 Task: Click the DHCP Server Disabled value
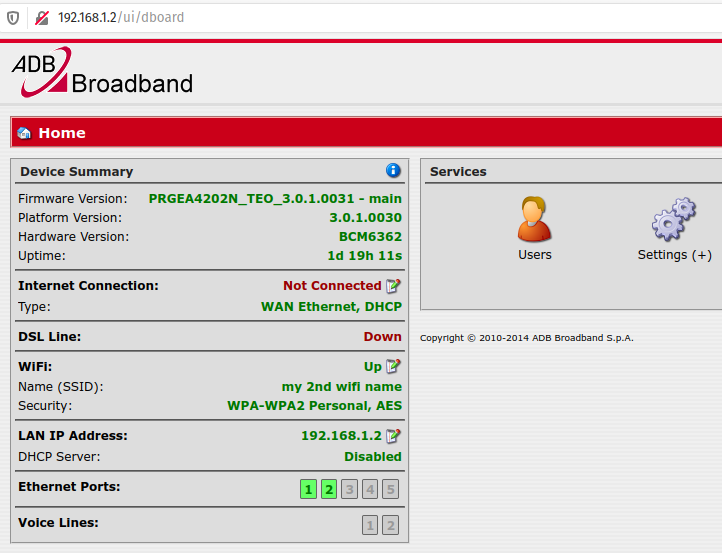[x=373, y=457]
